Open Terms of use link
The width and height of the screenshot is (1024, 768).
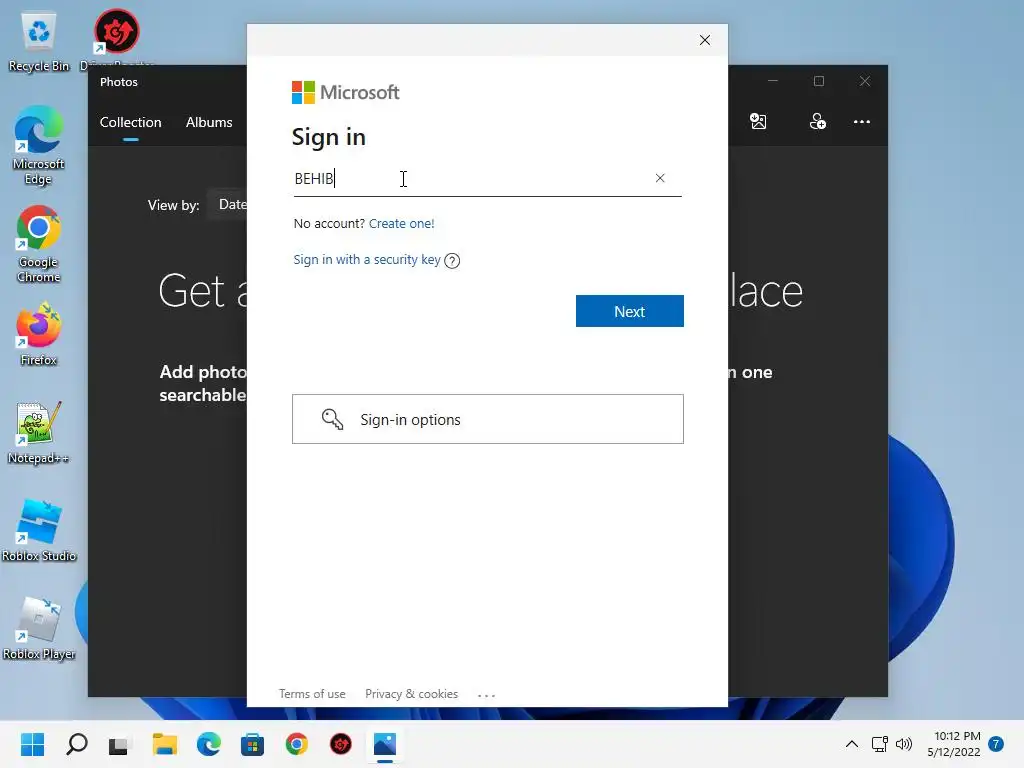pyautogui.click(x=312, y=694)
